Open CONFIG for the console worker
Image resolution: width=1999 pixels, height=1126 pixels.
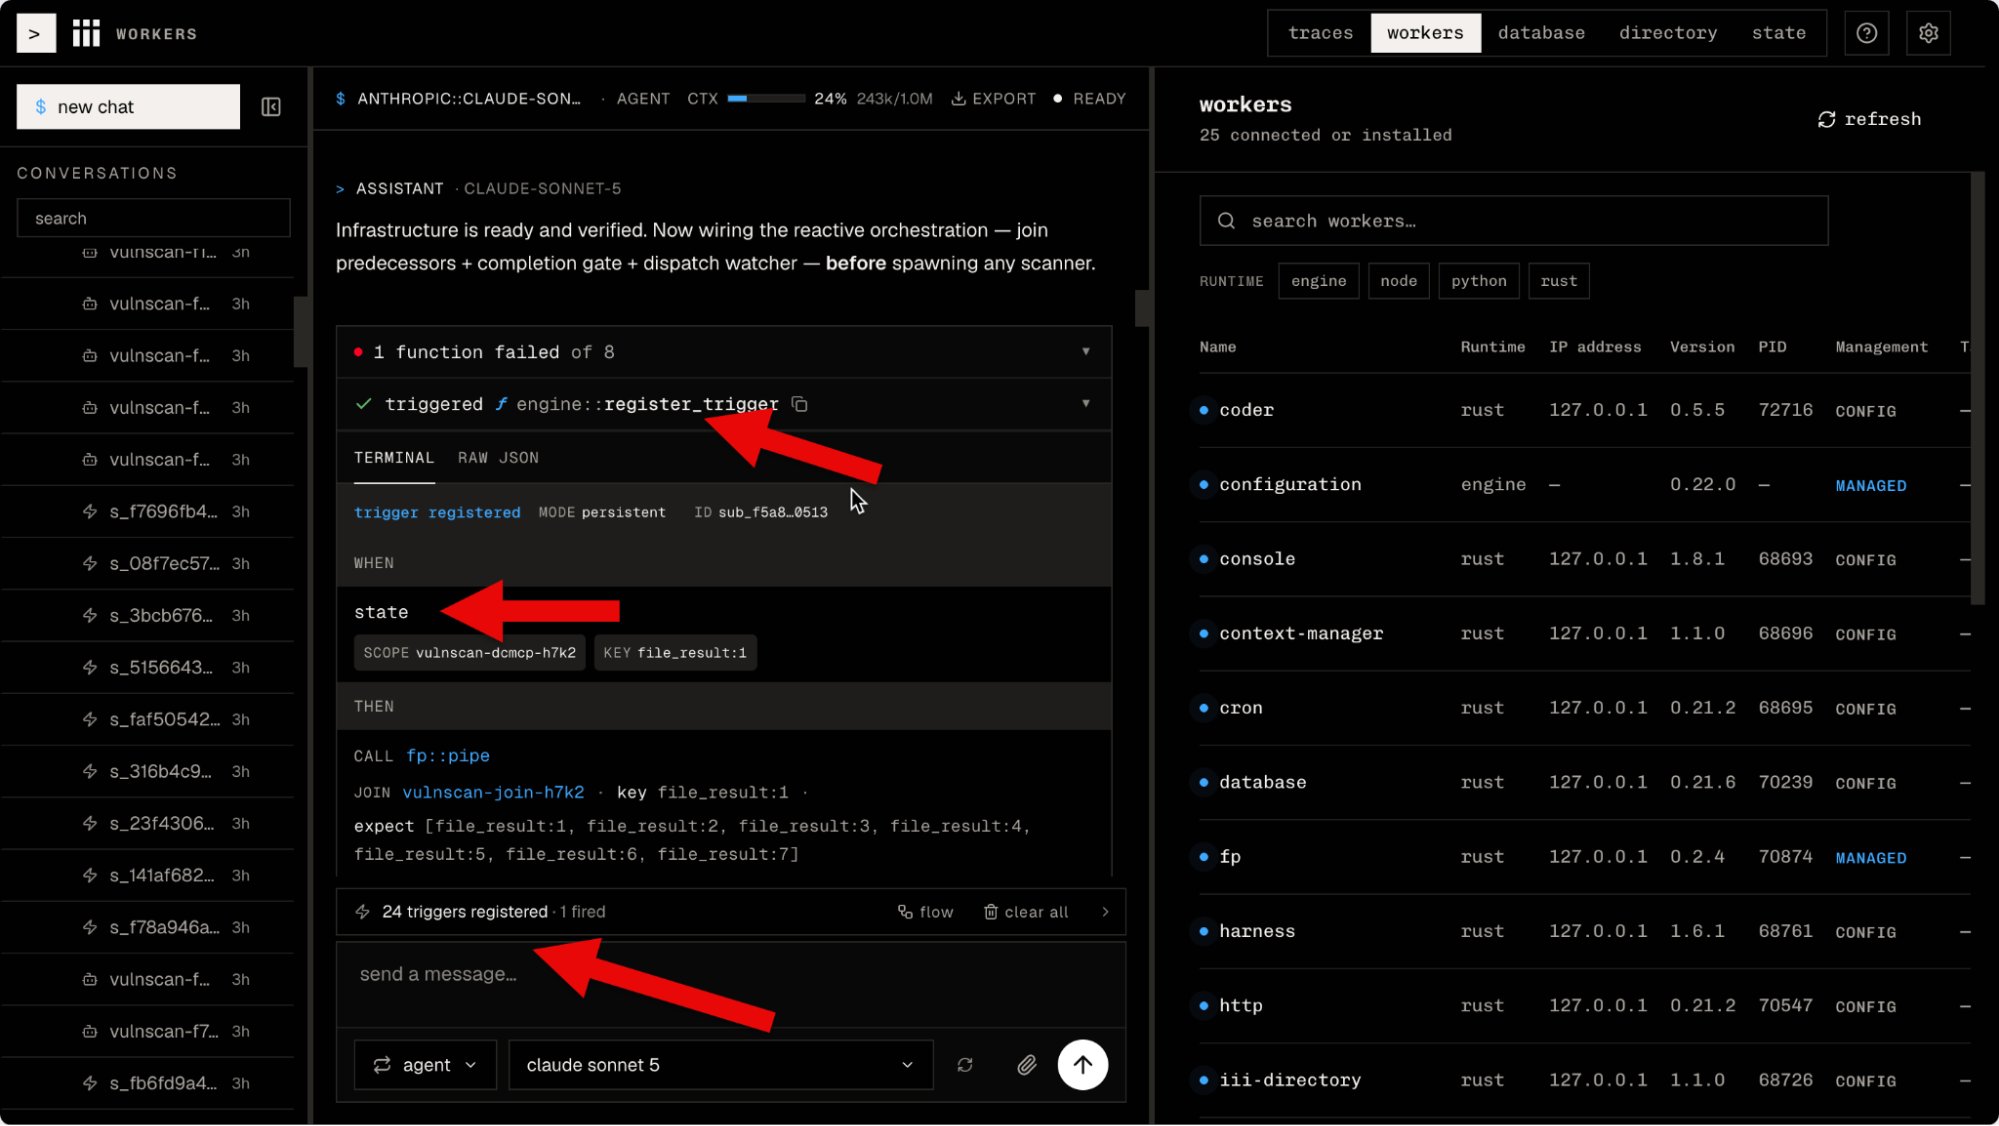1865,560
